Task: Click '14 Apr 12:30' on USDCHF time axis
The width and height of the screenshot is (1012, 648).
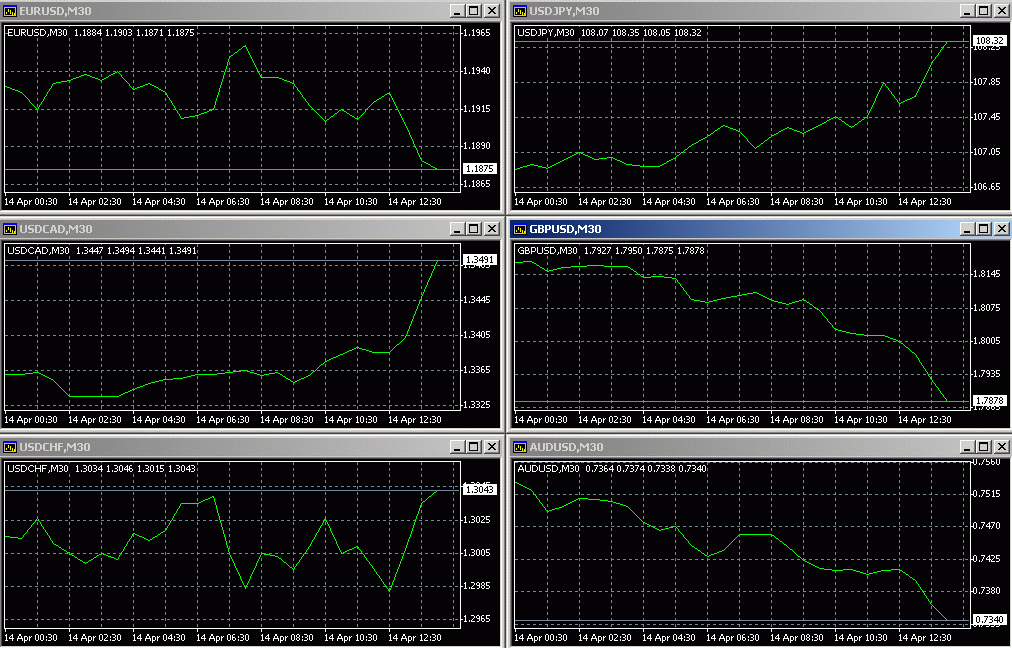Action: pyautogui.click(x=414, y=638)
